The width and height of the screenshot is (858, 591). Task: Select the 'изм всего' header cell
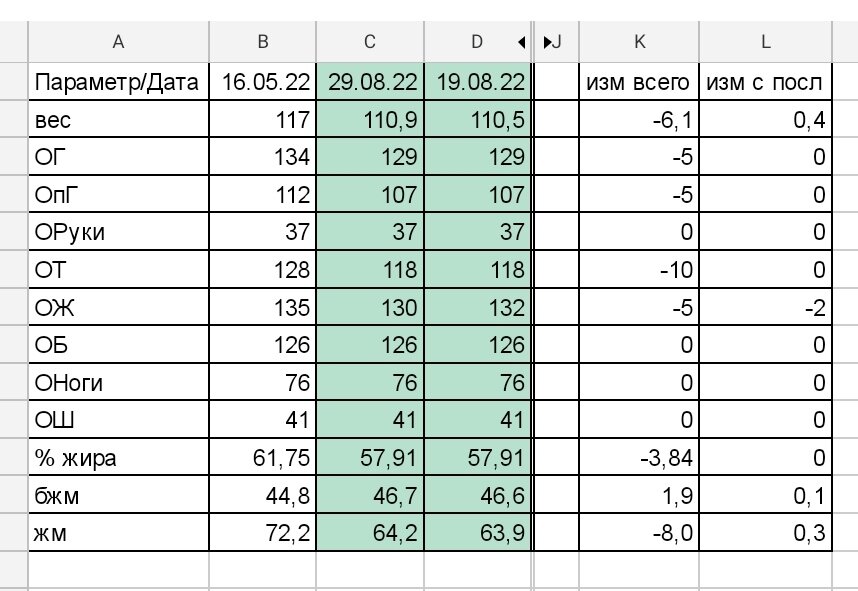[639, 82]
